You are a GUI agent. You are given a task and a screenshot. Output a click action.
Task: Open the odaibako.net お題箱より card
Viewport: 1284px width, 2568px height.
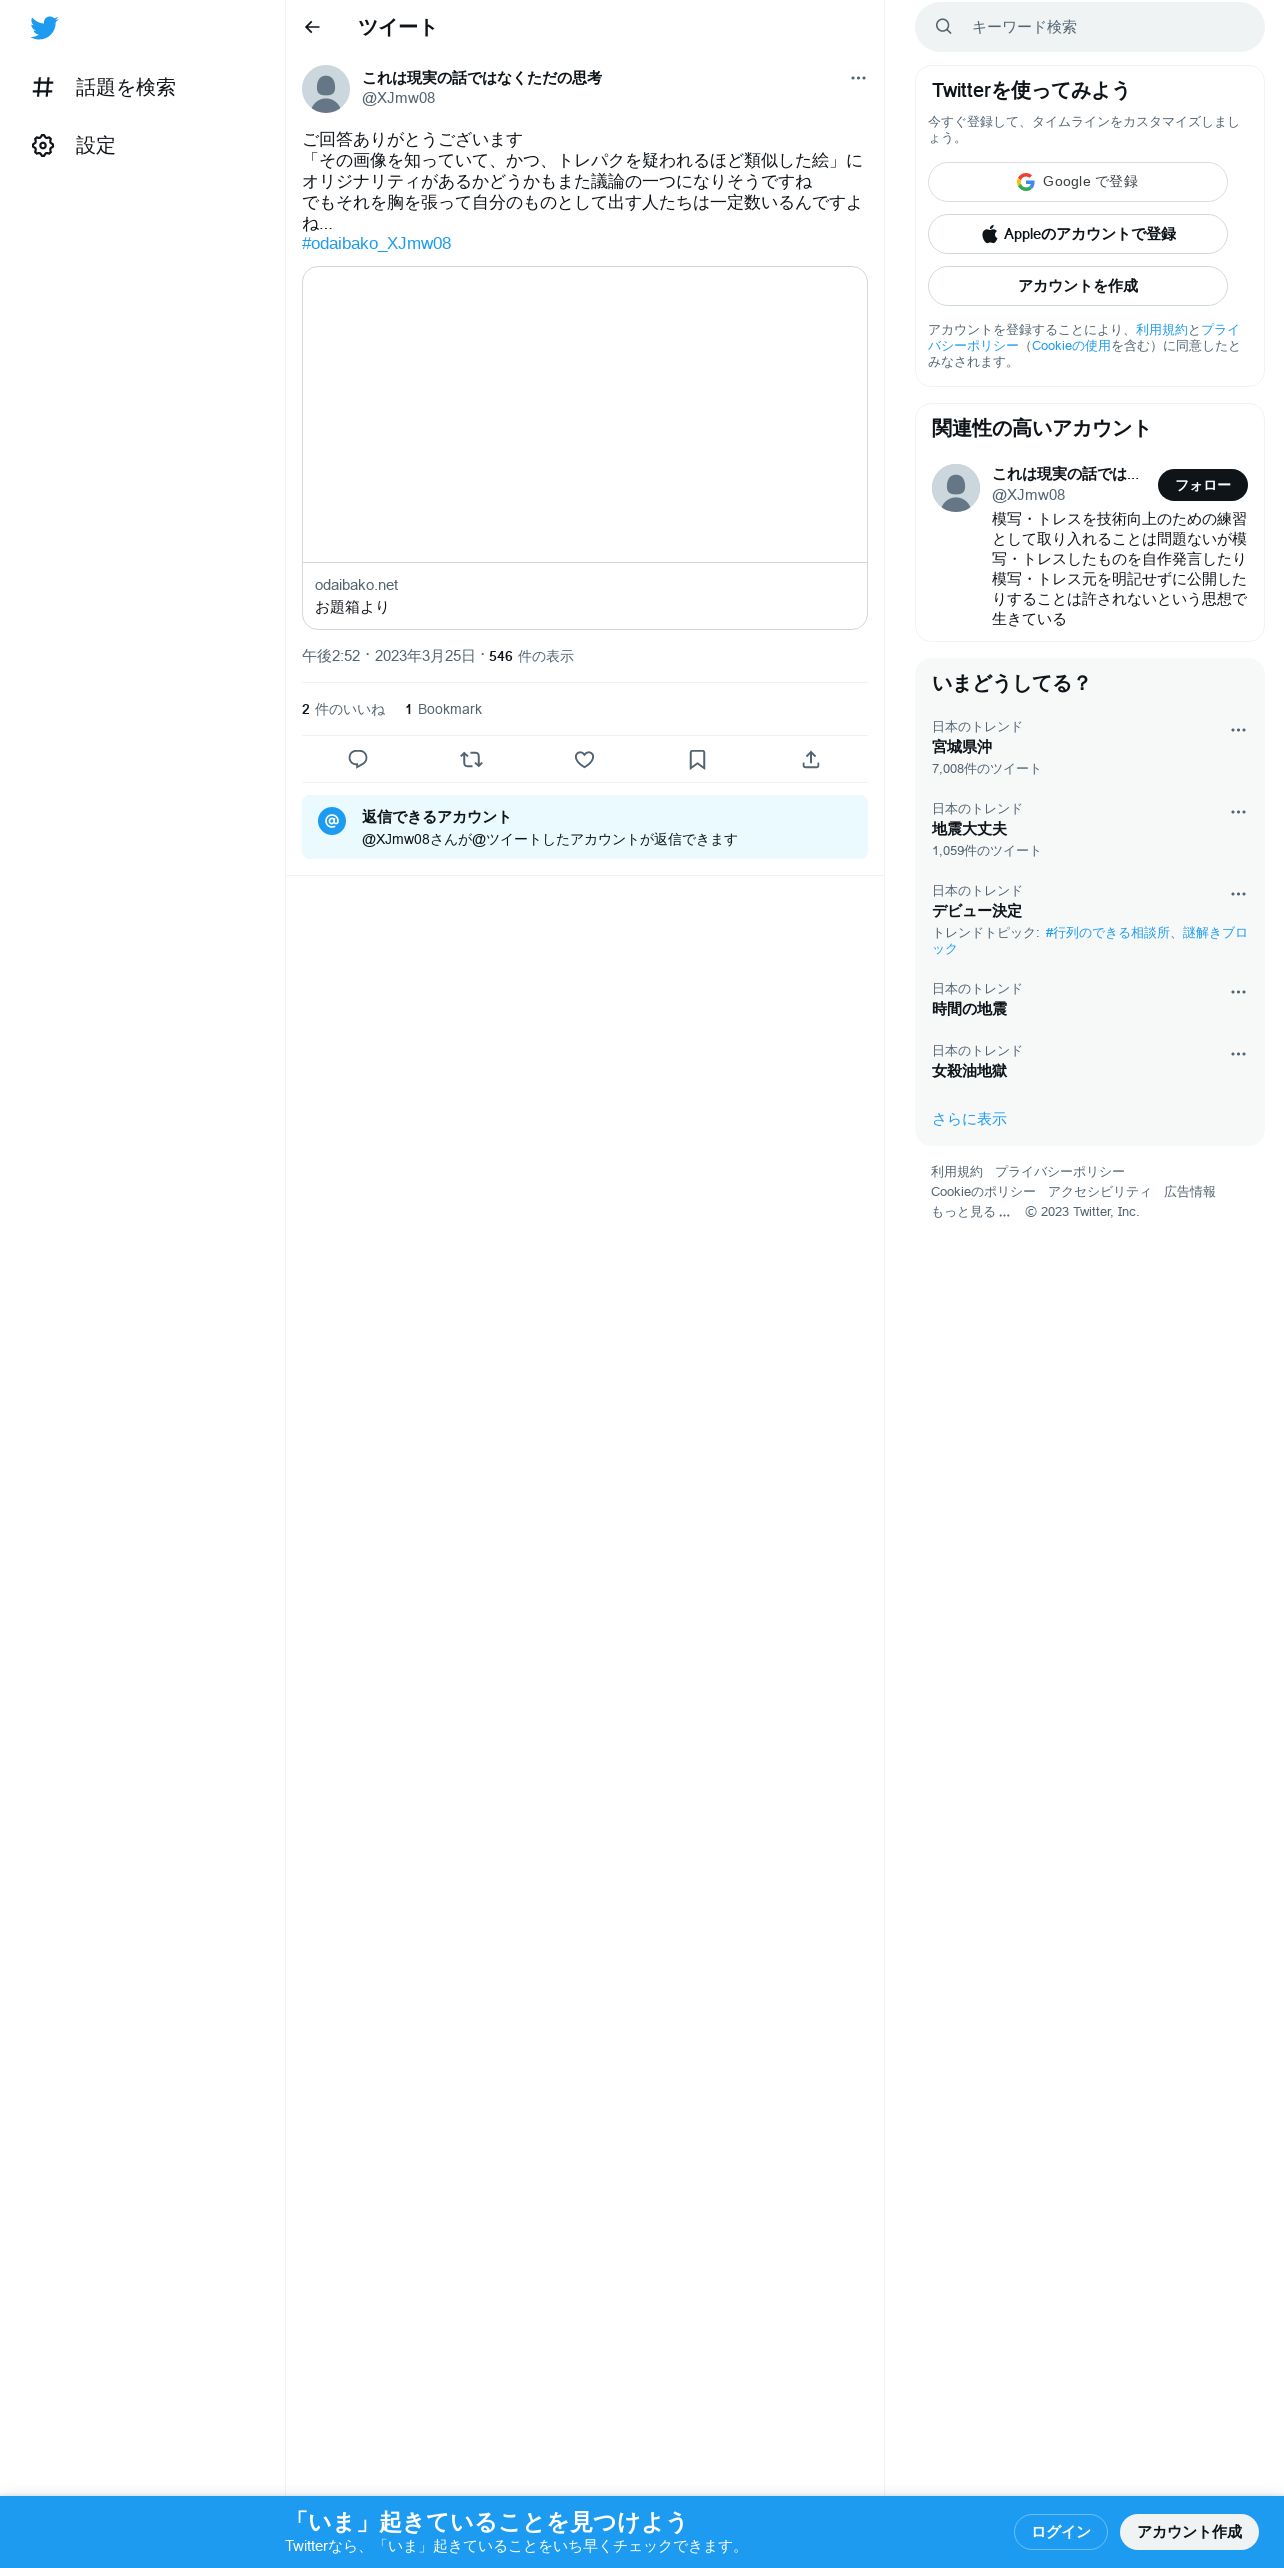pos(585,448)
